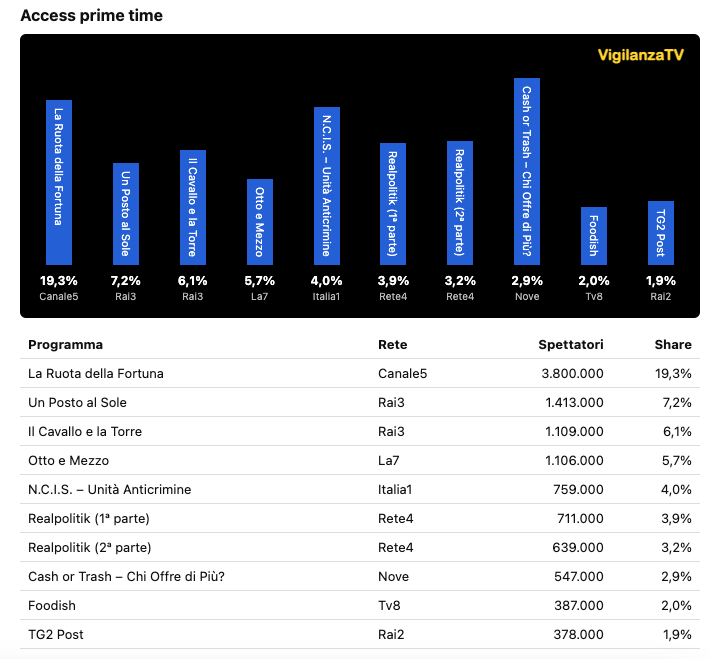
Task: Click the 759.000 spettatori value
Action: click(578, 490)
